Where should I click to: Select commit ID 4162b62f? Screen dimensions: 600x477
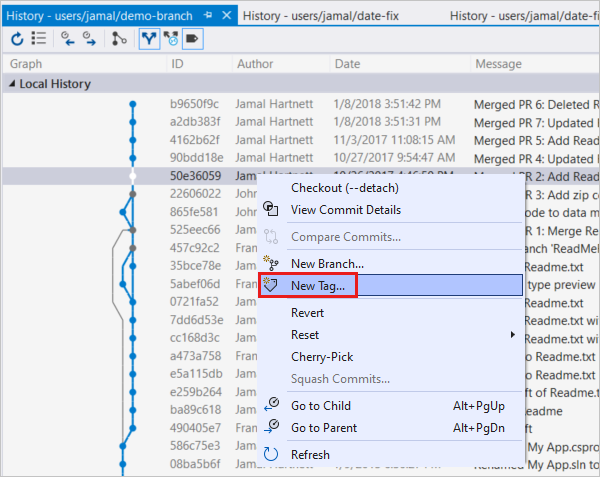tap(194, 140)
